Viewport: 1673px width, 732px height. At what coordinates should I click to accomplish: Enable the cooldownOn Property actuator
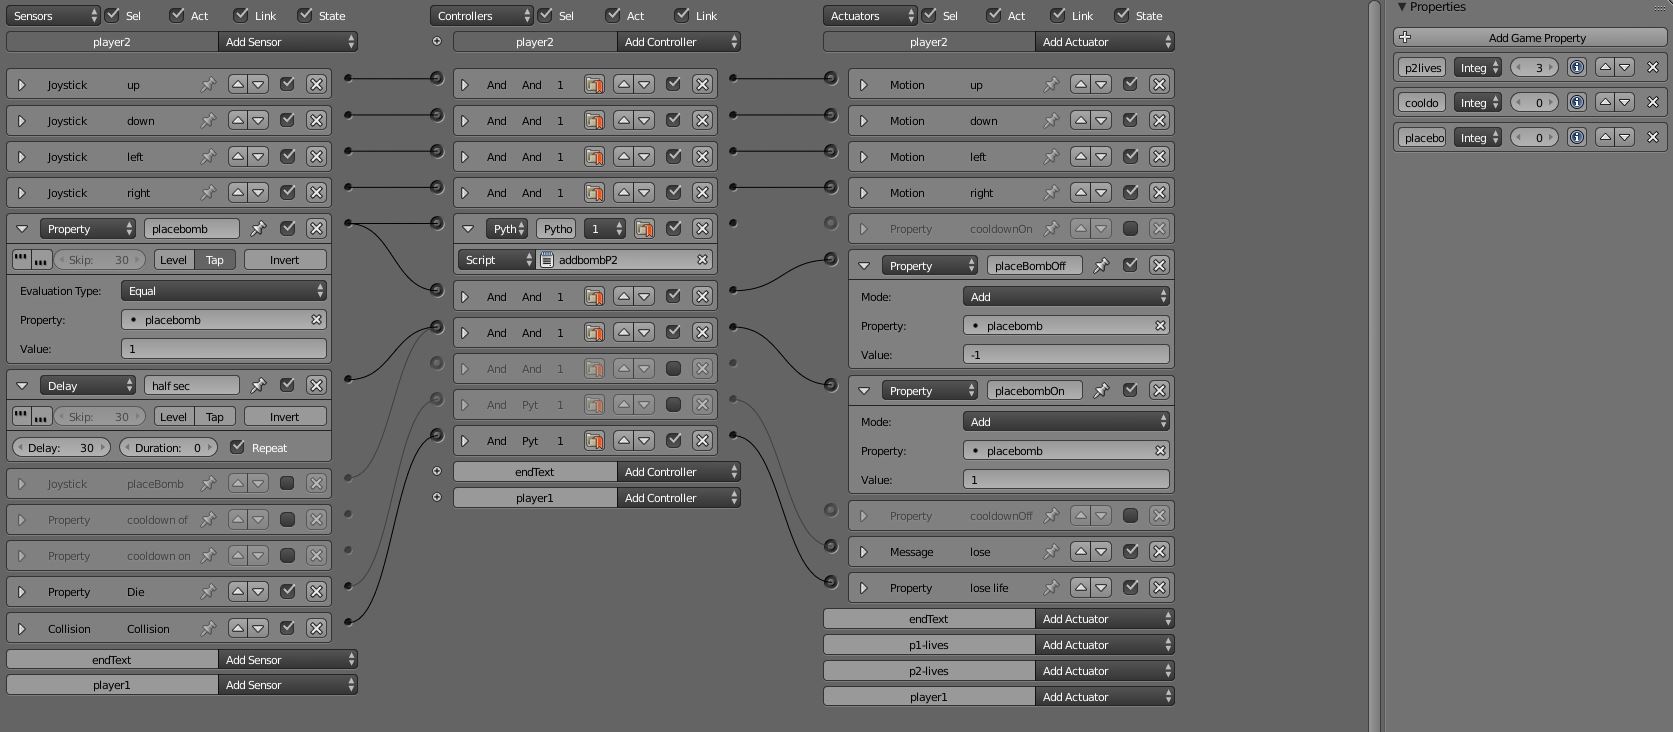1130,229
